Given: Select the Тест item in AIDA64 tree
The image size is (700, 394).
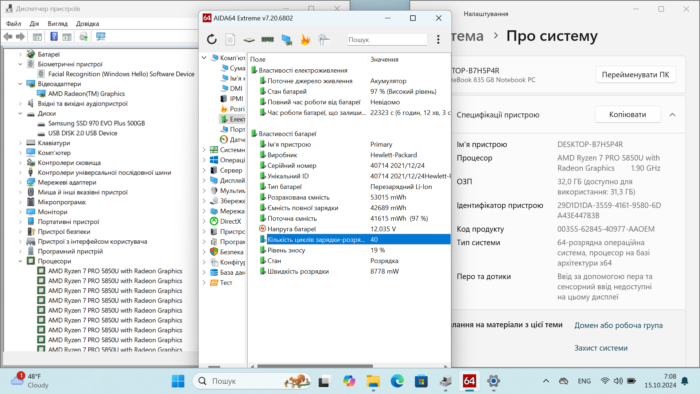Looking at the screenshot, I should 226,282.
